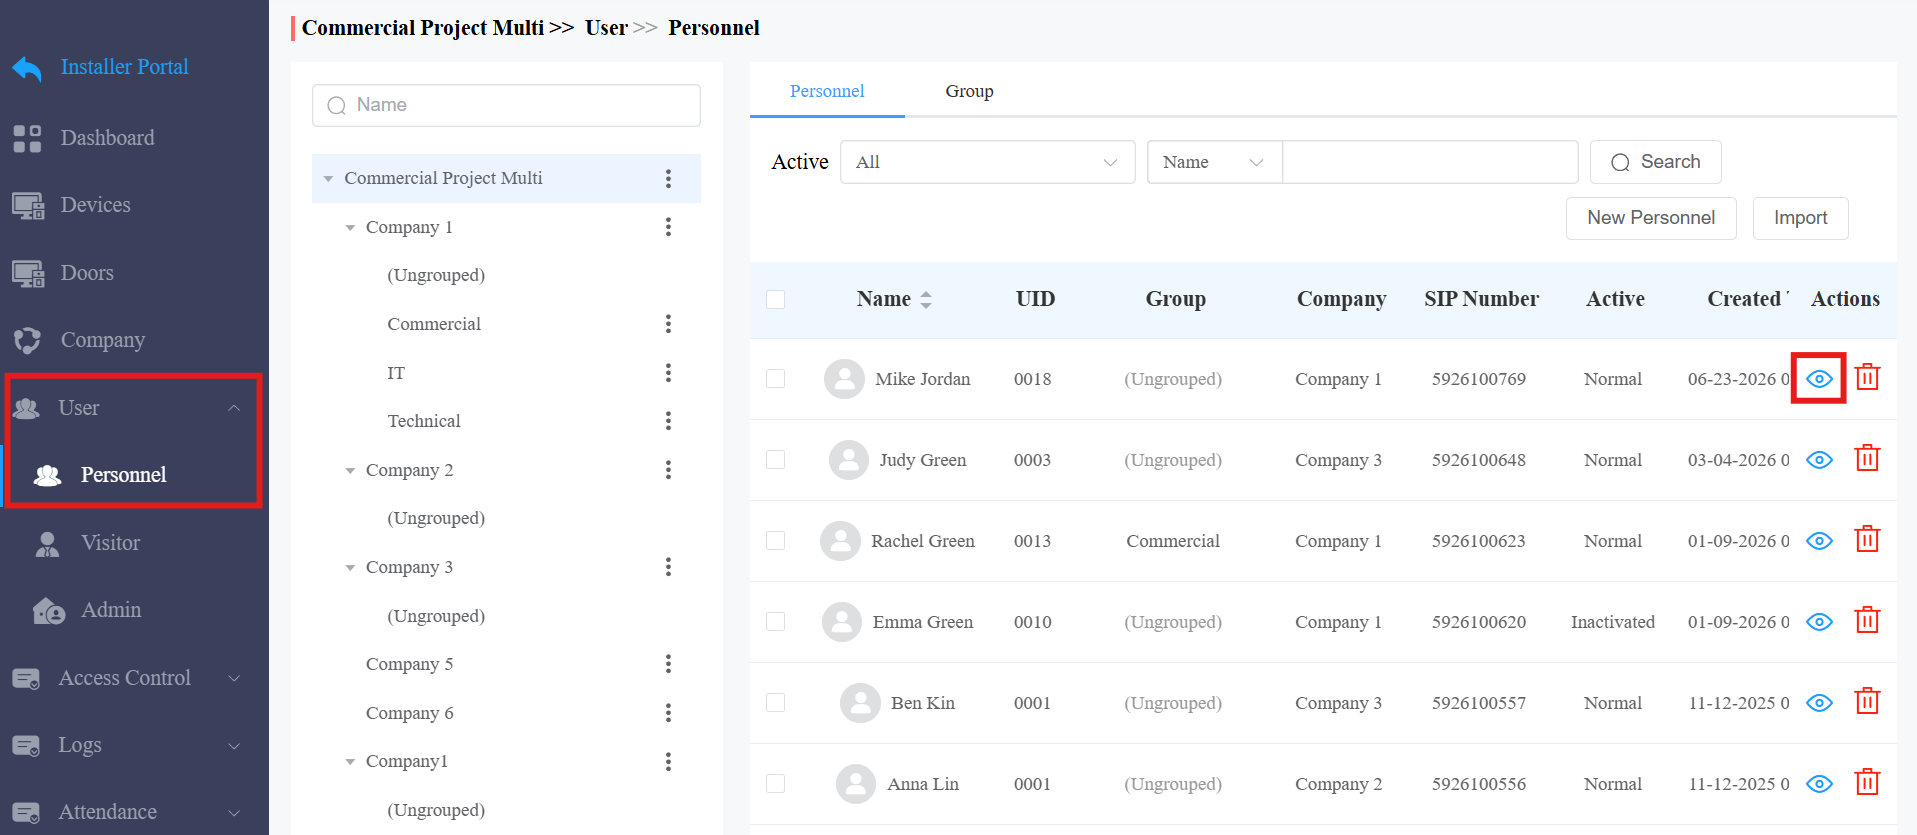Open the three-dot menu for Technical group
This screenshot has height=835, width=1917.
point(668,421)
